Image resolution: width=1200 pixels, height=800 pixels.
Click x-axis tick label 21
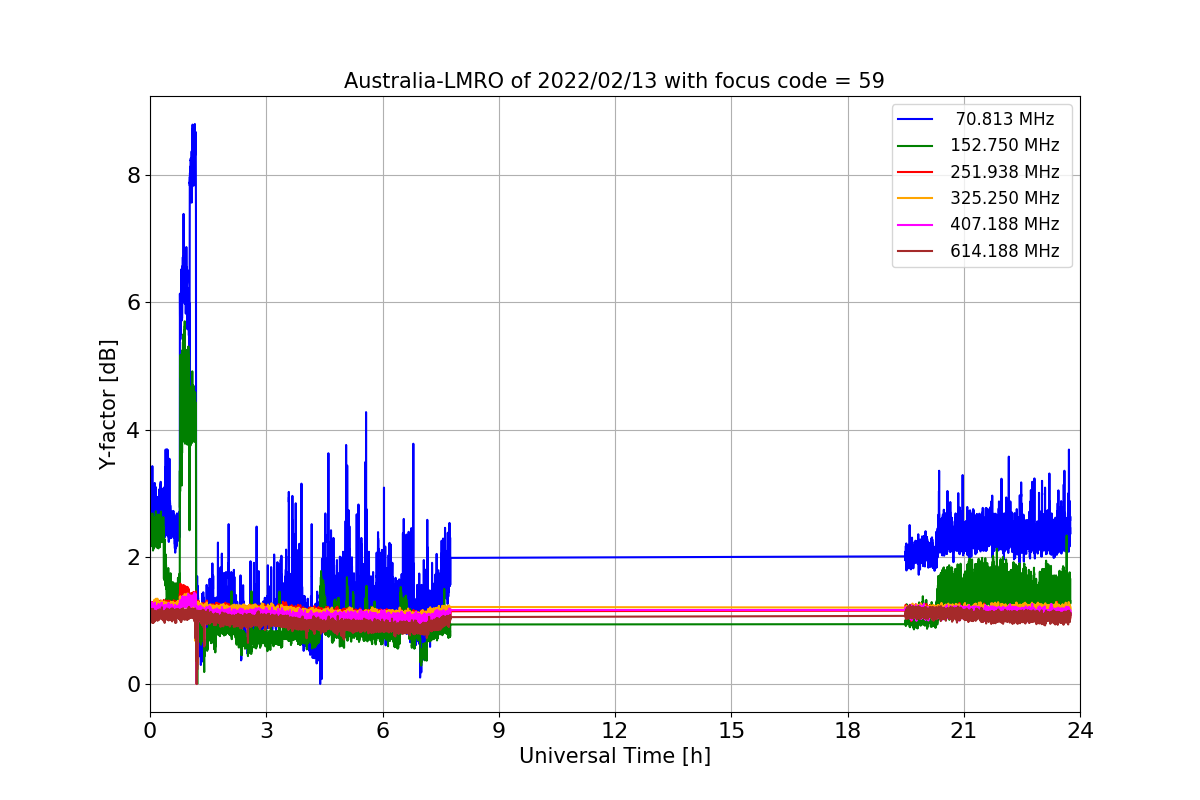pyautogui.click(x=964, y=731)
